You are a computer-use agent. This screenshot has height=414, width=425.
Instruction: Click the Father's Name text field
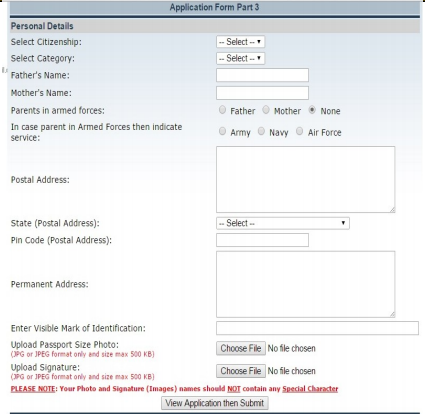pos(262,75)
